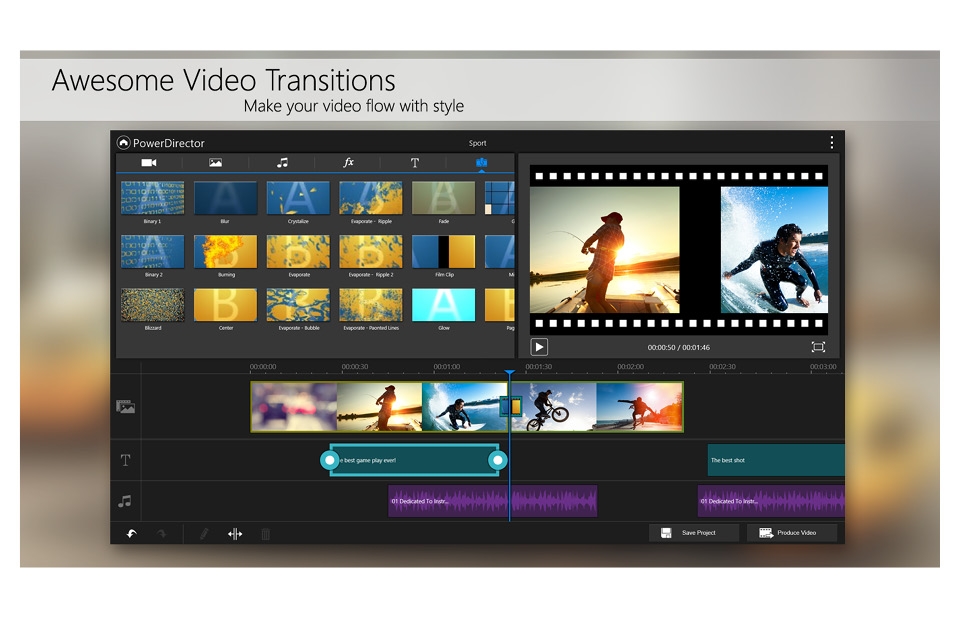This screenshot has width=960, height=640.
Task: Switch to the photo library tab
Action: pyautogui.click(x=215, y=162)
